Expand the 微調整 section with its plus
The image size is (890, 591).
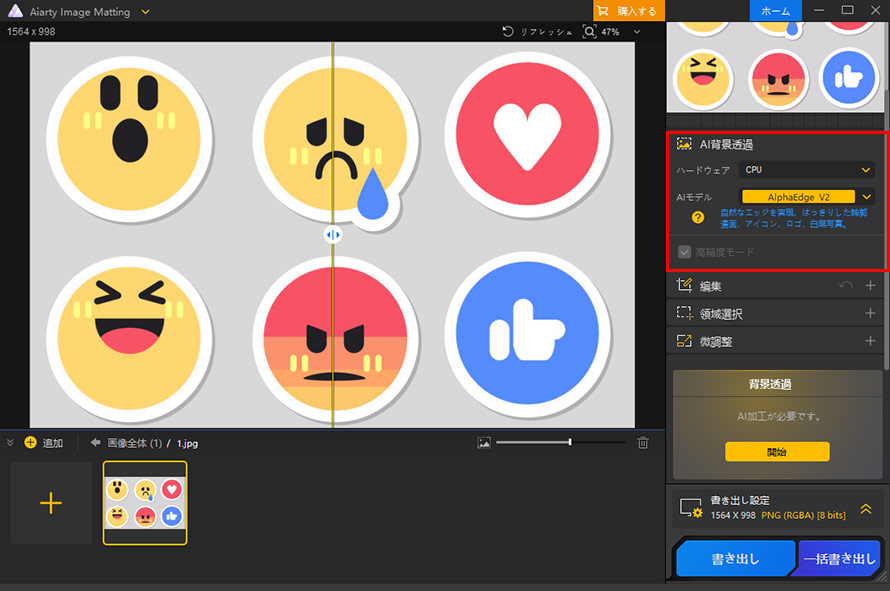click(x=870, y=341)
